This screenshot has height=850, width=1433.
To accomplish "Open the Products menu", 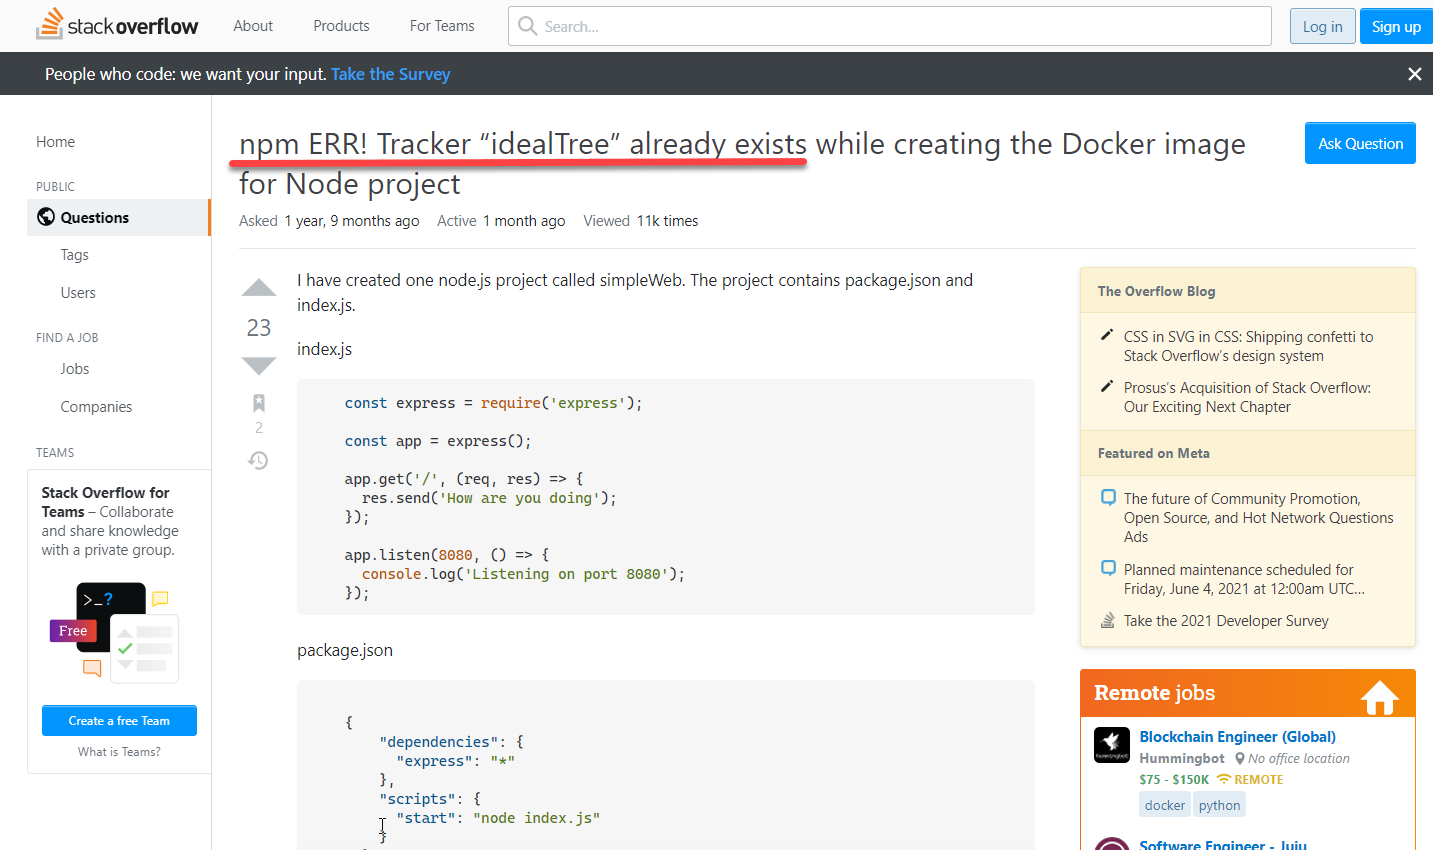I will (x=340, y=25).
